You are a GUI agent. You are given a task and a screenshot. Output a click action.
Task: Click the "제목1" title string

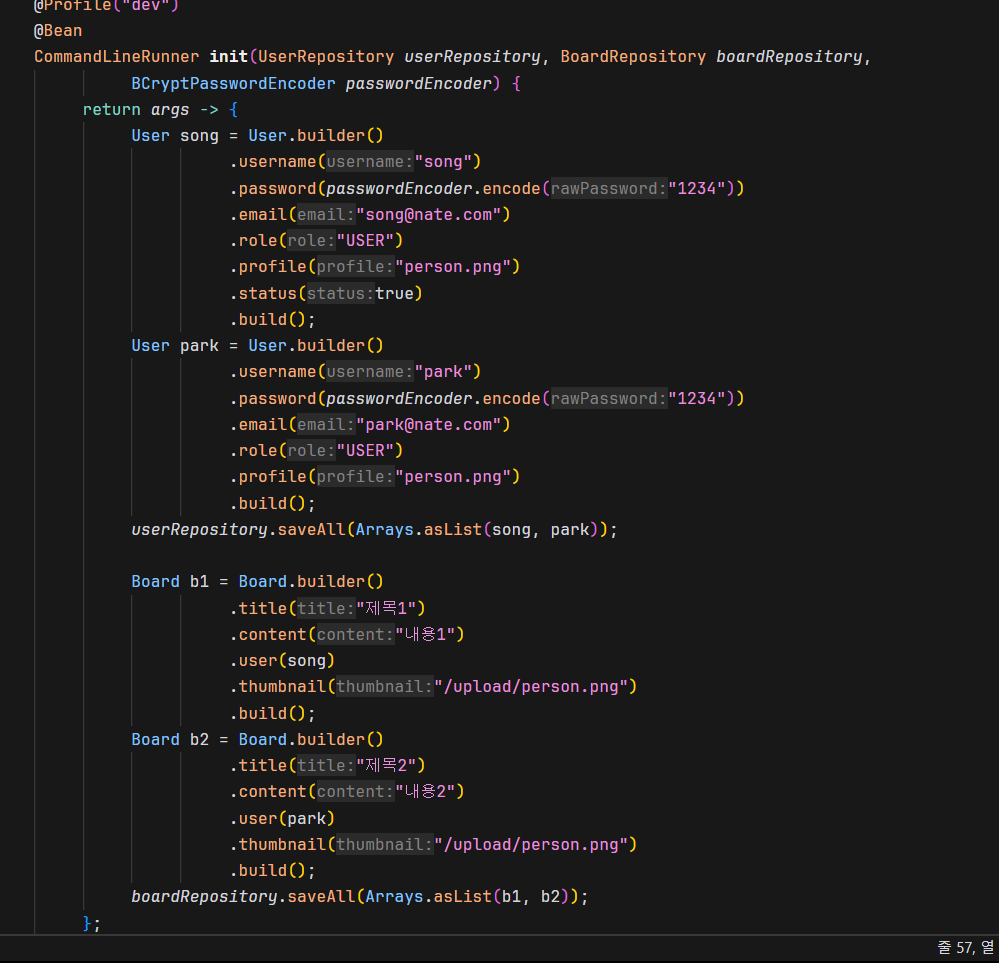(x=386, y=609)
